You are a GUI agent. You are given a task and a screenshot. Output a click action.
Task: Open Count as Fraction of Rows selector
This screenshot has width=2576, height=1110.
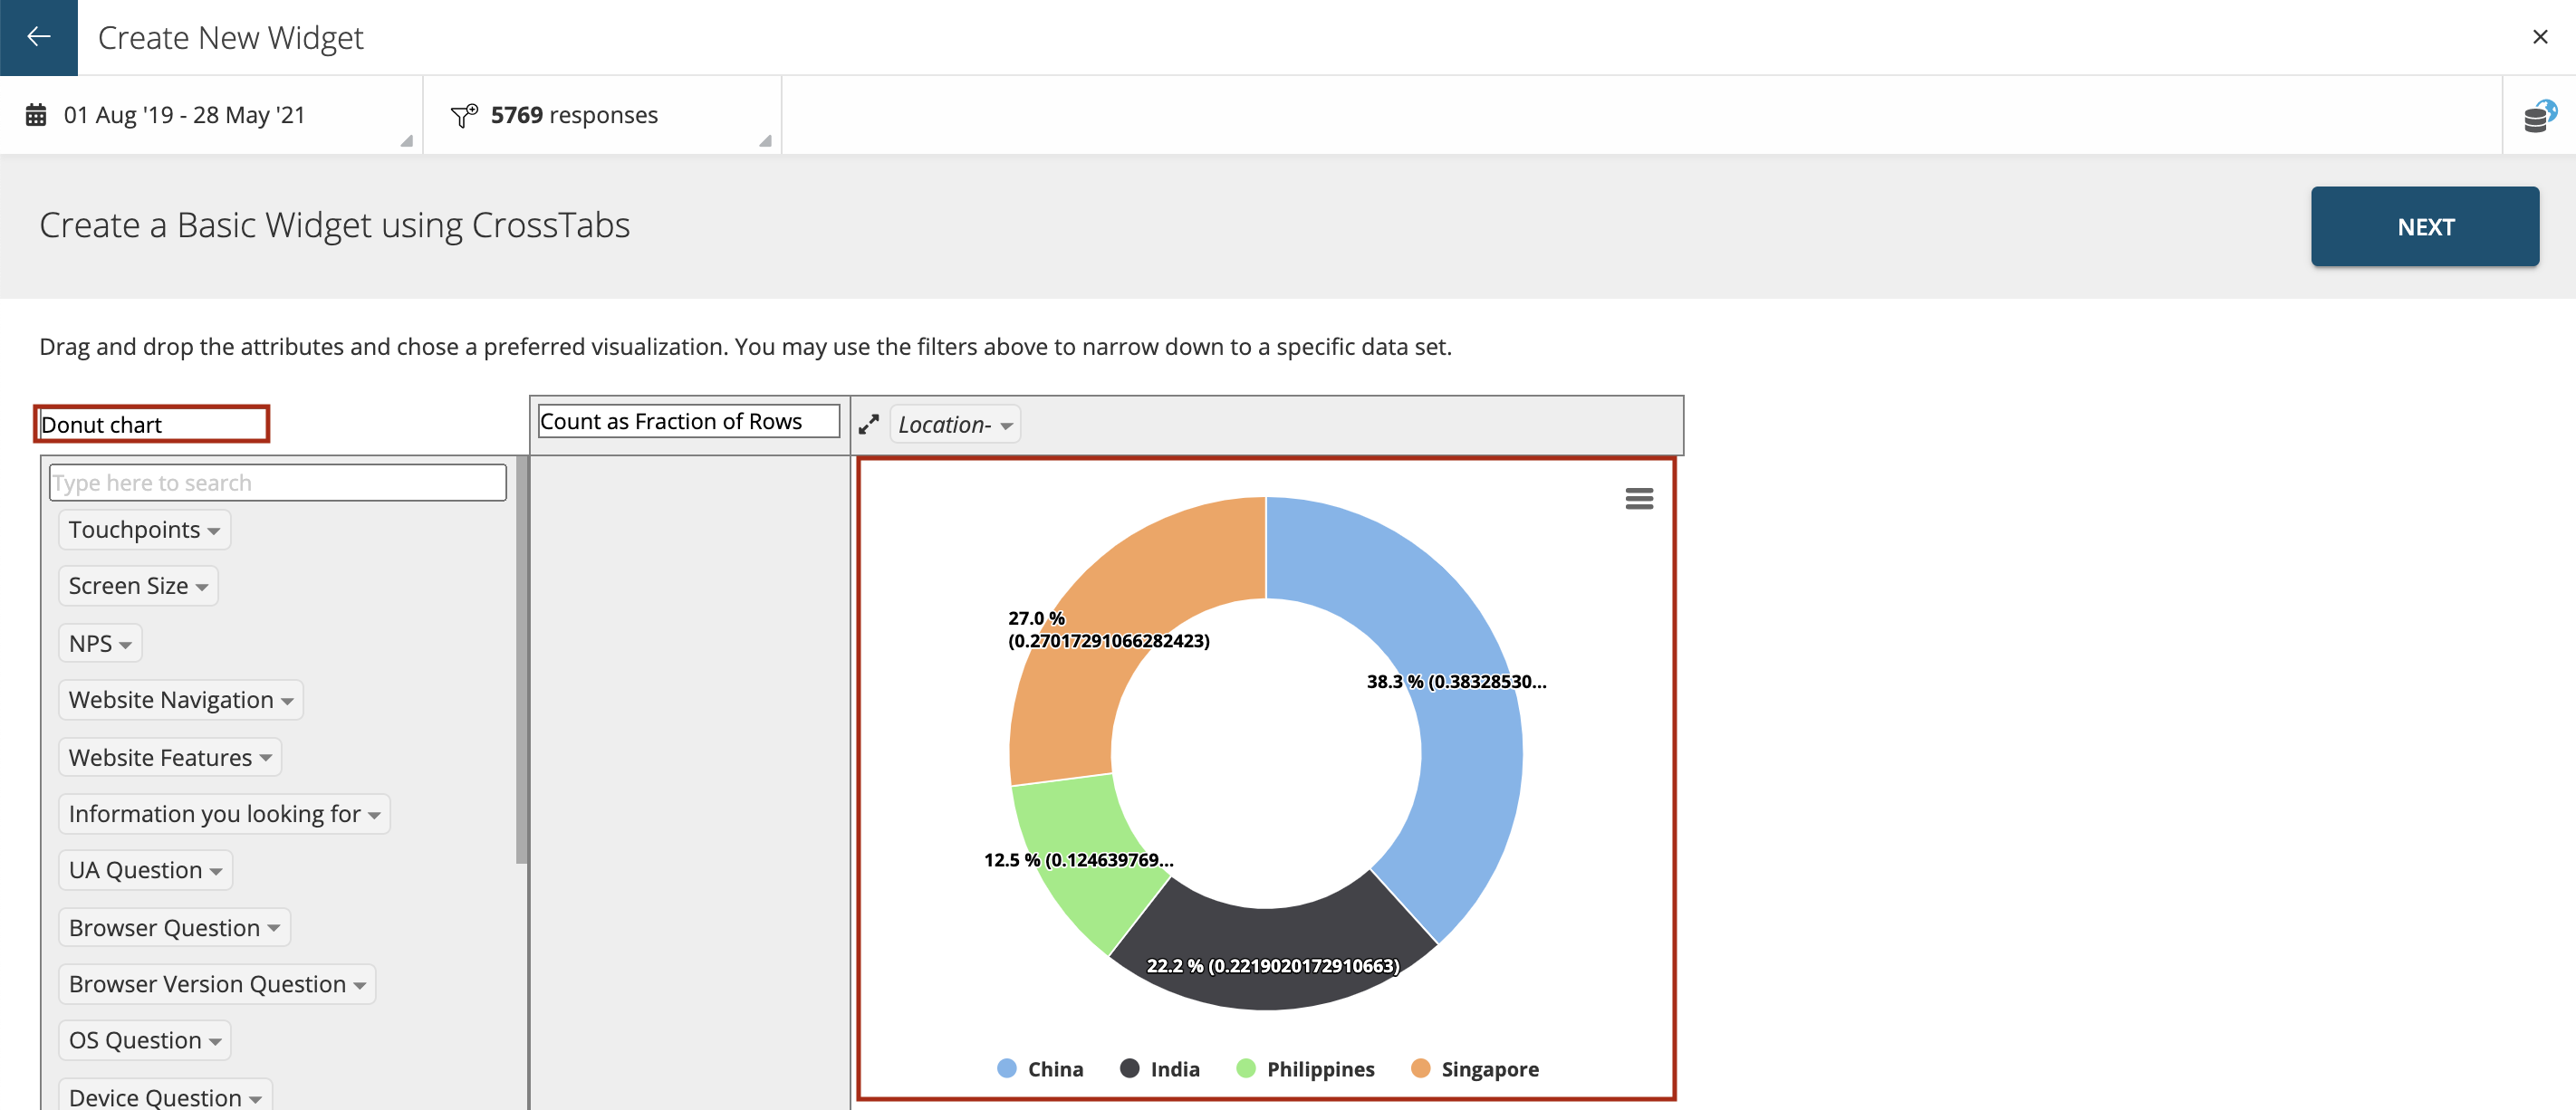tap(689, 422)
